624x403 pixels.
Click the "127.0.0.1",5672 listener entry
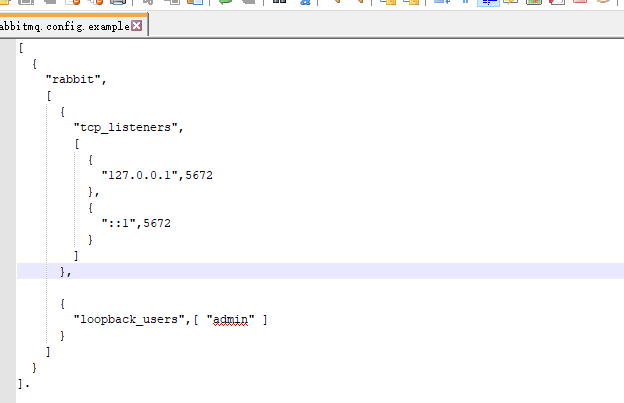point(157,175)
